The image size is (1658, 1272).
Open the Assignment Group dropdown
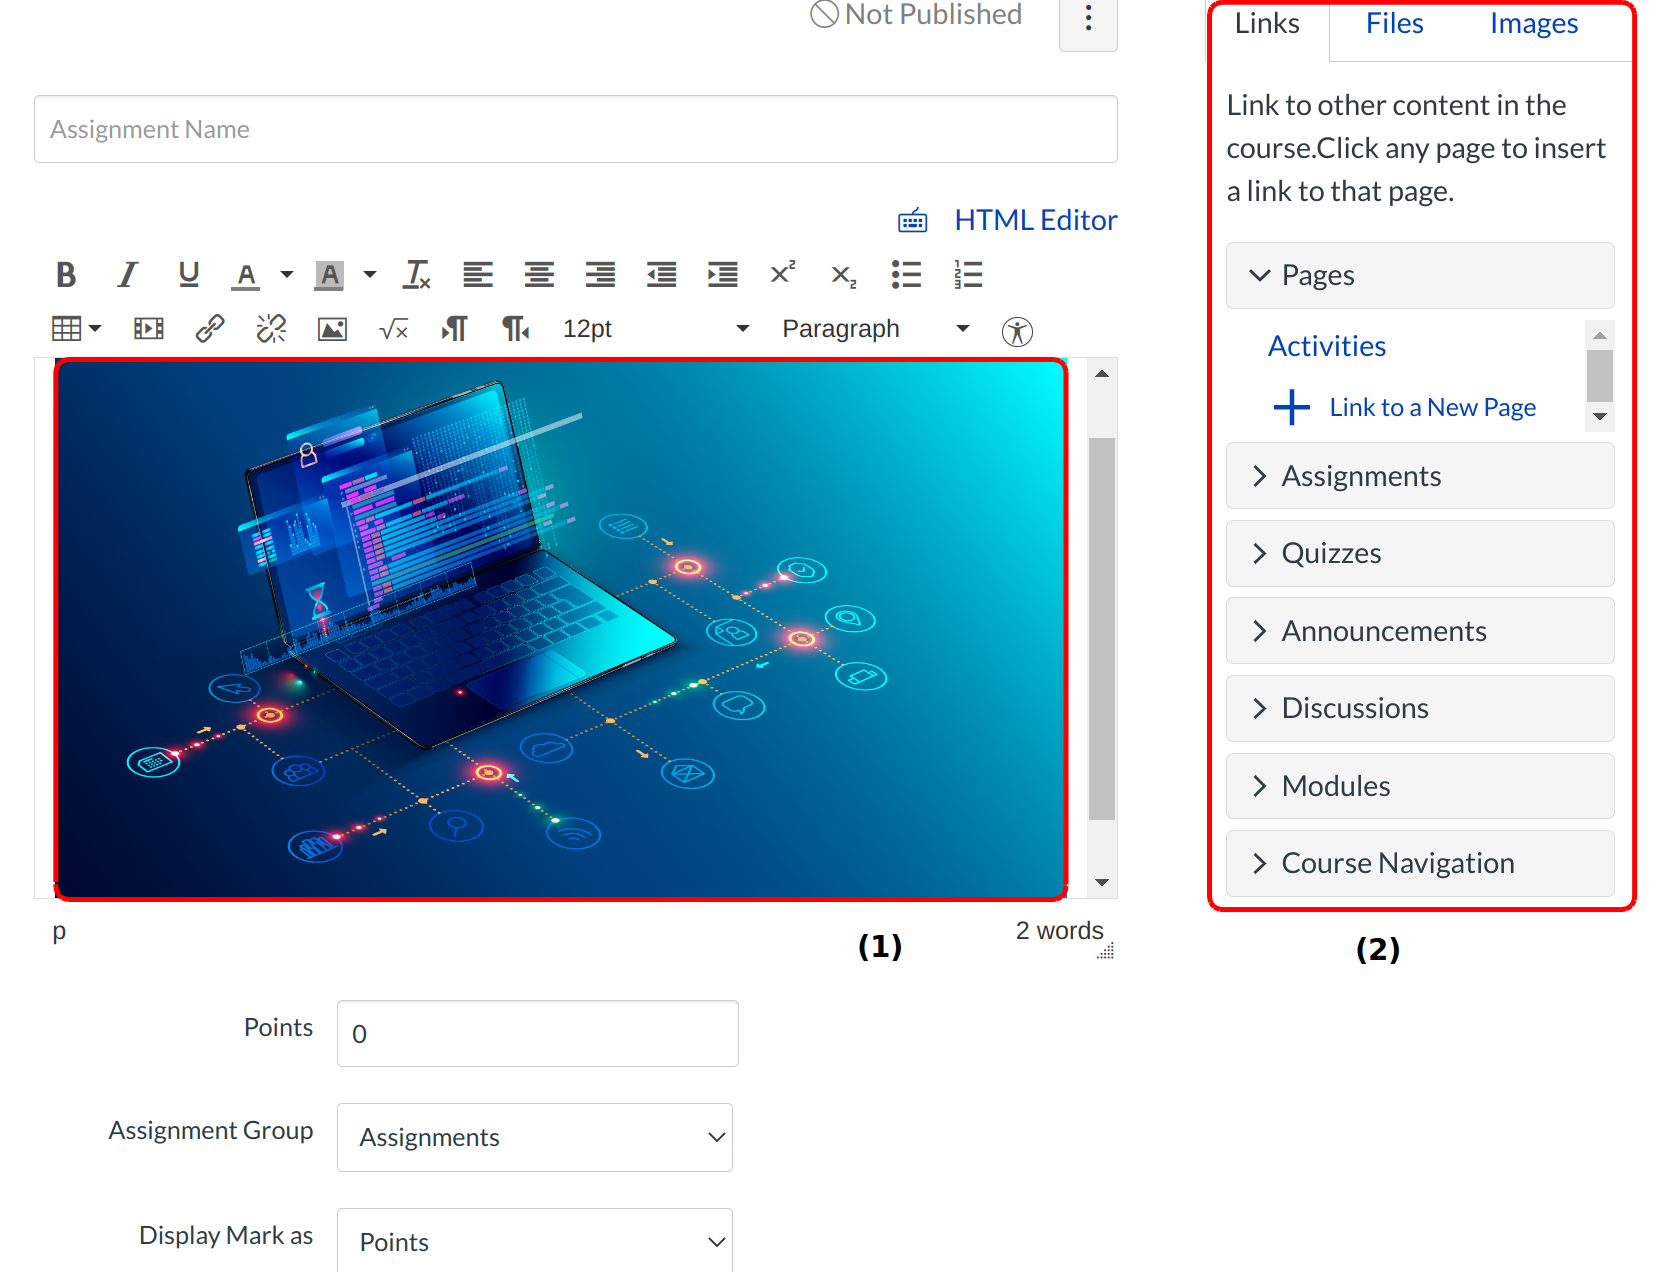tap(535, 1137)
